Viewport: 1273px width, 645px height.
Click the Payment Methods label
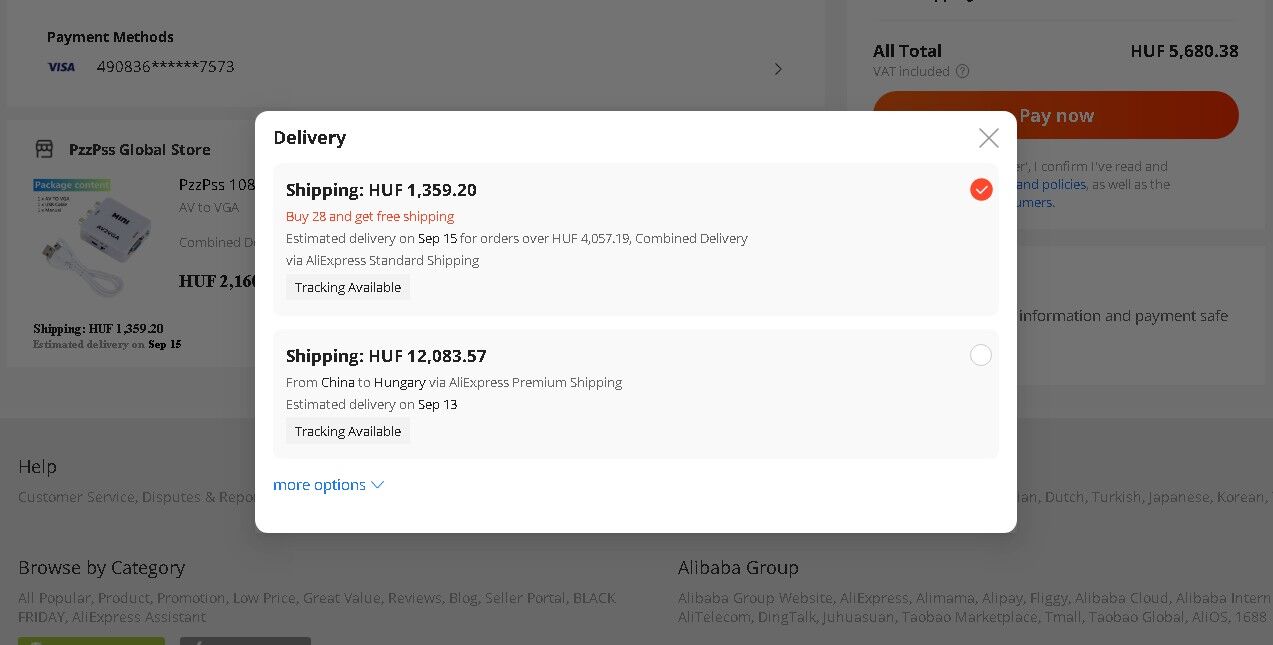[x=110, y=37]
